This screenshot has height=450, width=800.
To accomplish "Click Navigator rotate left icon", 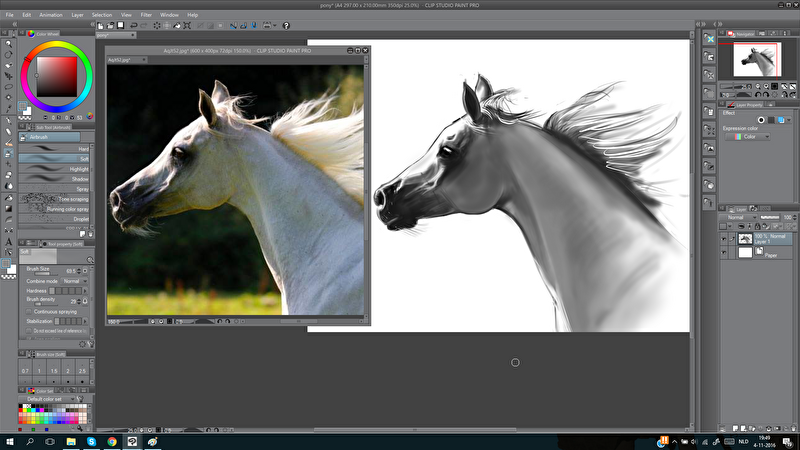I will 758,94.
